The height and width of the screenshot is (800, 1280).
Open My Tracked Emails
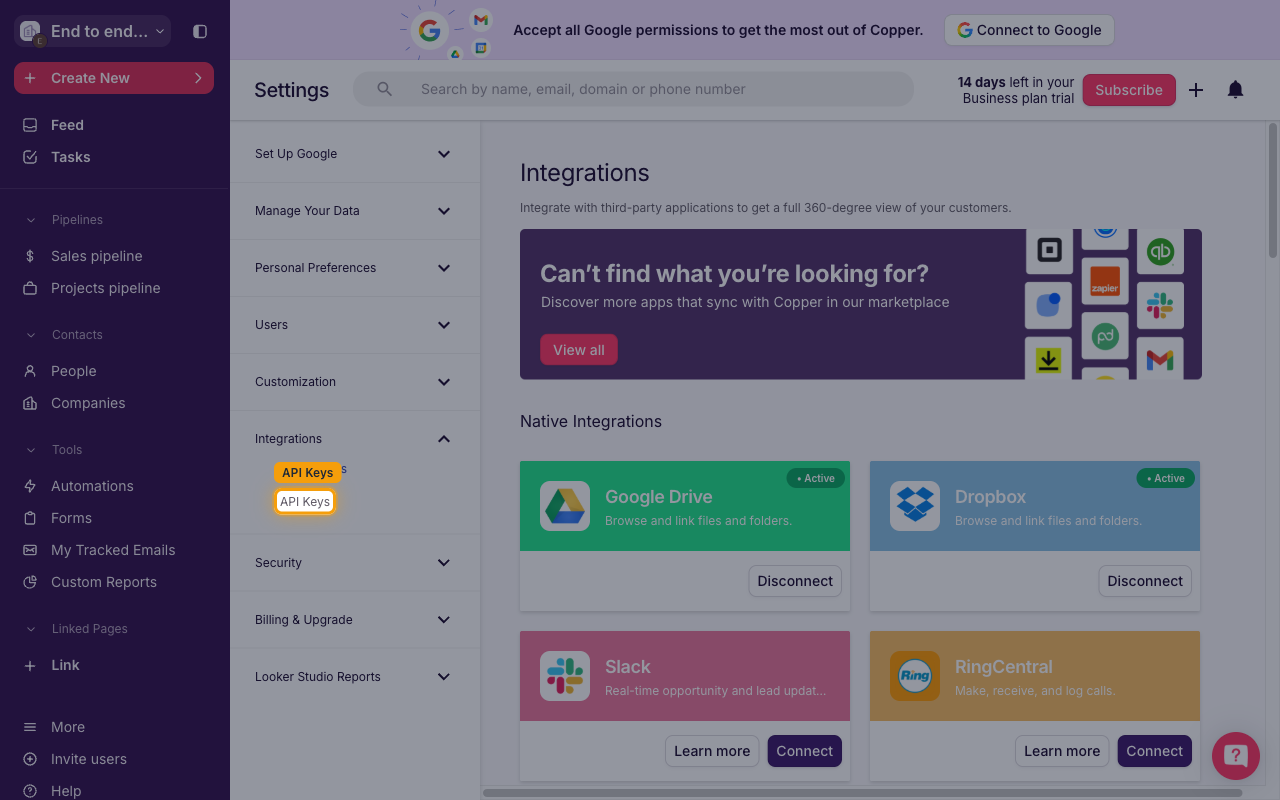(x=113, y=550)
